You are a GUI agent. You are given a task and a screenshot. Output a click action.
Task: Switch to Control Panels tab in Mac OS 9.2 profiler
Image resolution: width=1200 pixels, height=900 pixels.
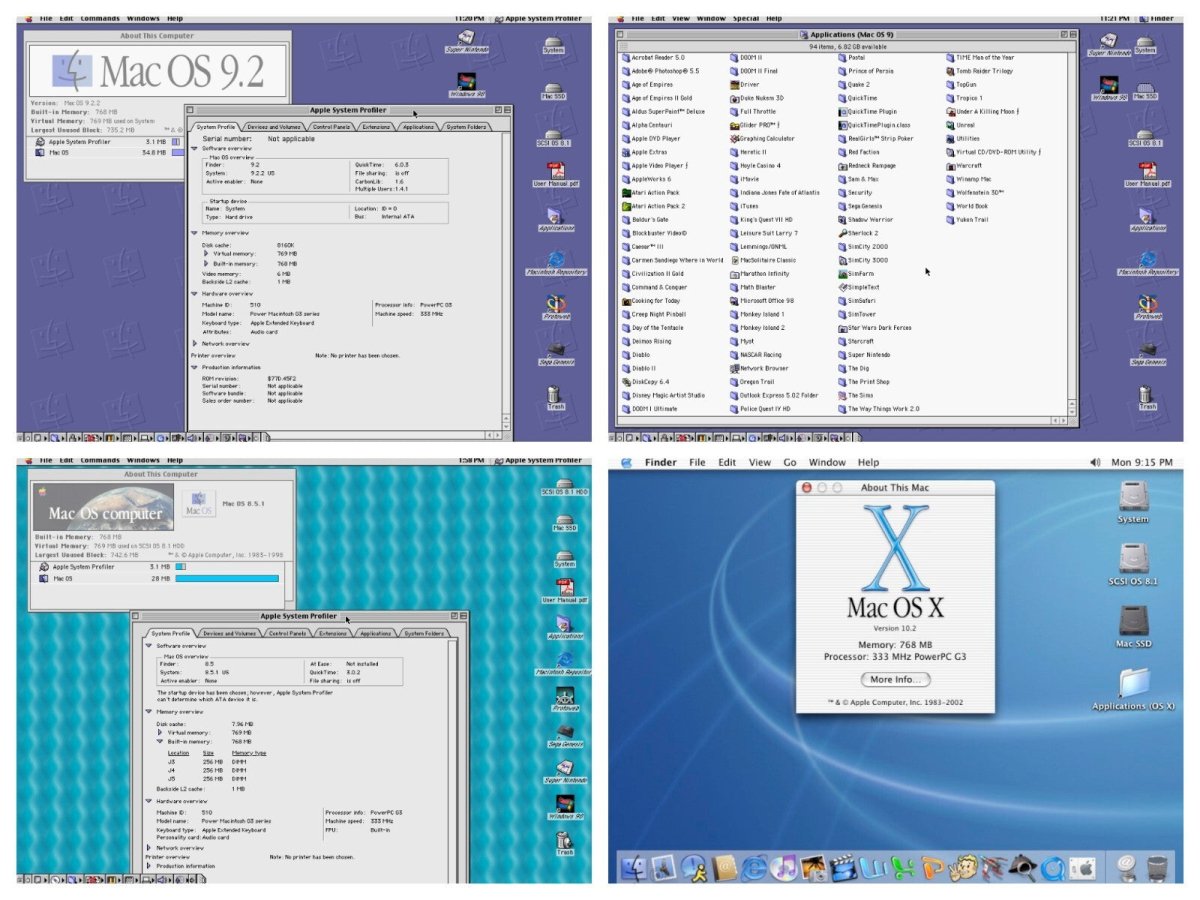(331, 127)
